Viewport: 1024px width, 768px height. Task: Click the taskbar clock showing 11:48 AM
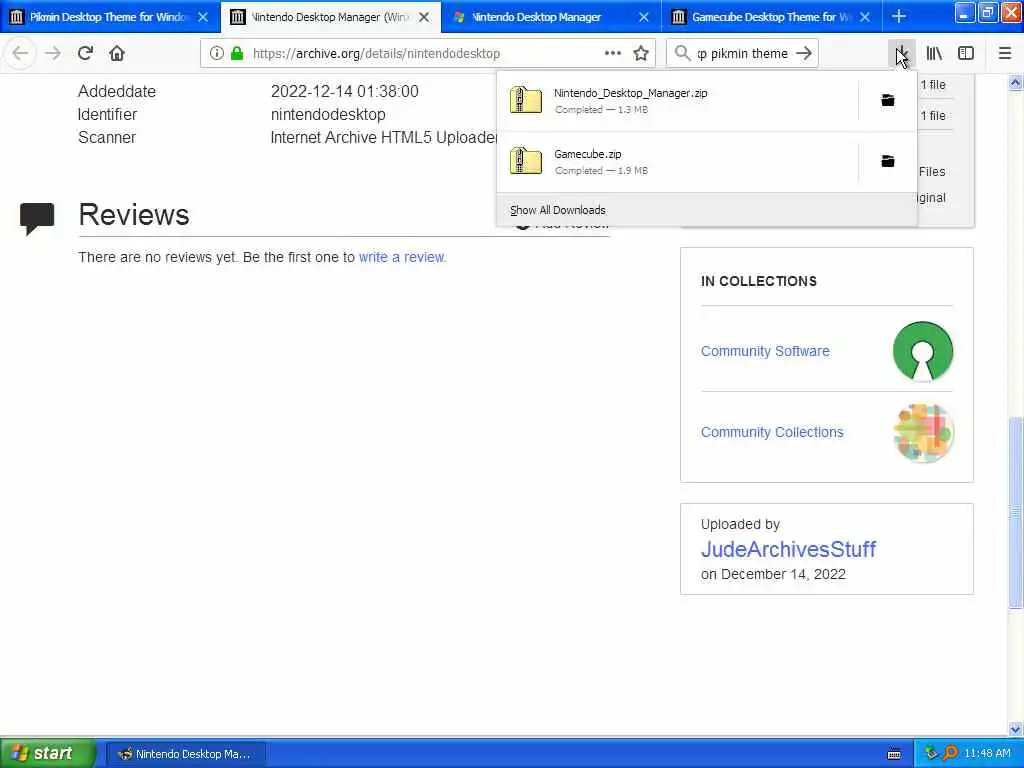(987, 754)
